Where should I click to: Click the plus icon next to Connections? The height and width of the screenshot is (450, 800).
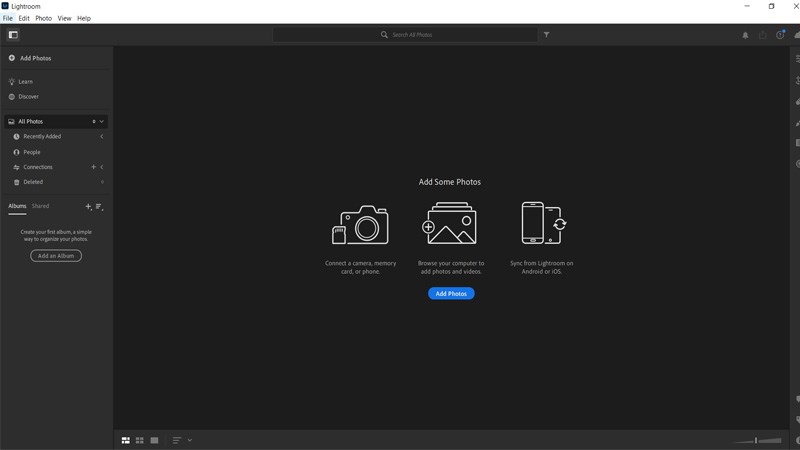click(93, 167)
